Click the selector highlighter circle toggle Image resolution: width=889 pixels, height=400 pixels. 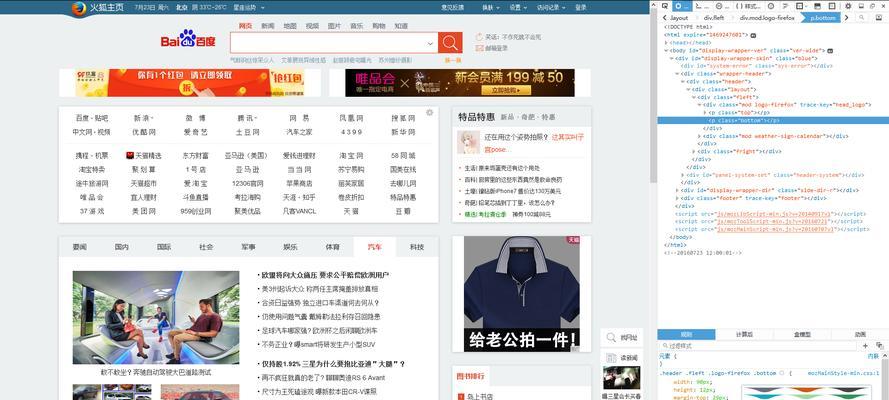[781, 373]
